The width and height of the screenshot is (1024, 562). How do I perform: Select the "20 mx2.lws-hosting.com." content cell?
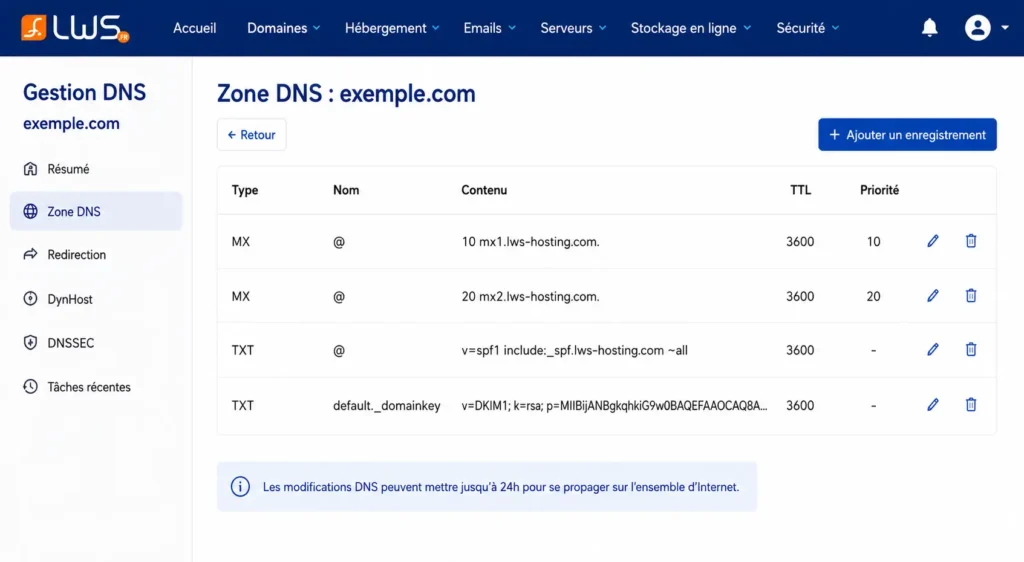point(530,296)
